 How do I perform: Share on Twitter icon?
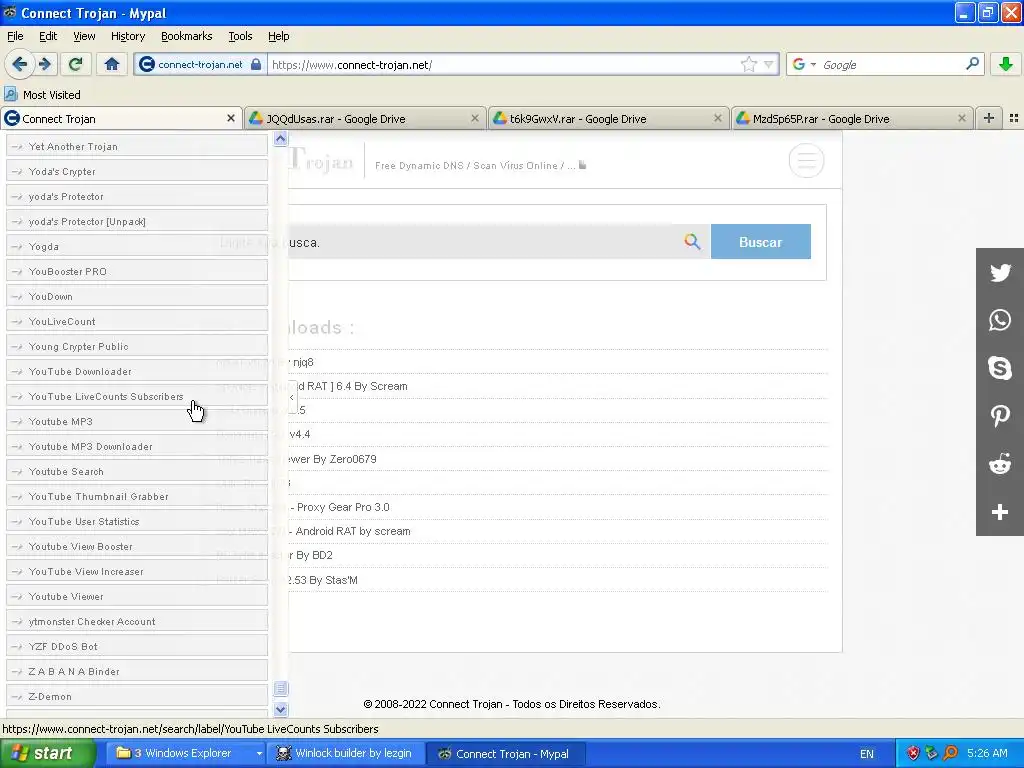click(x=1000, y=272)
